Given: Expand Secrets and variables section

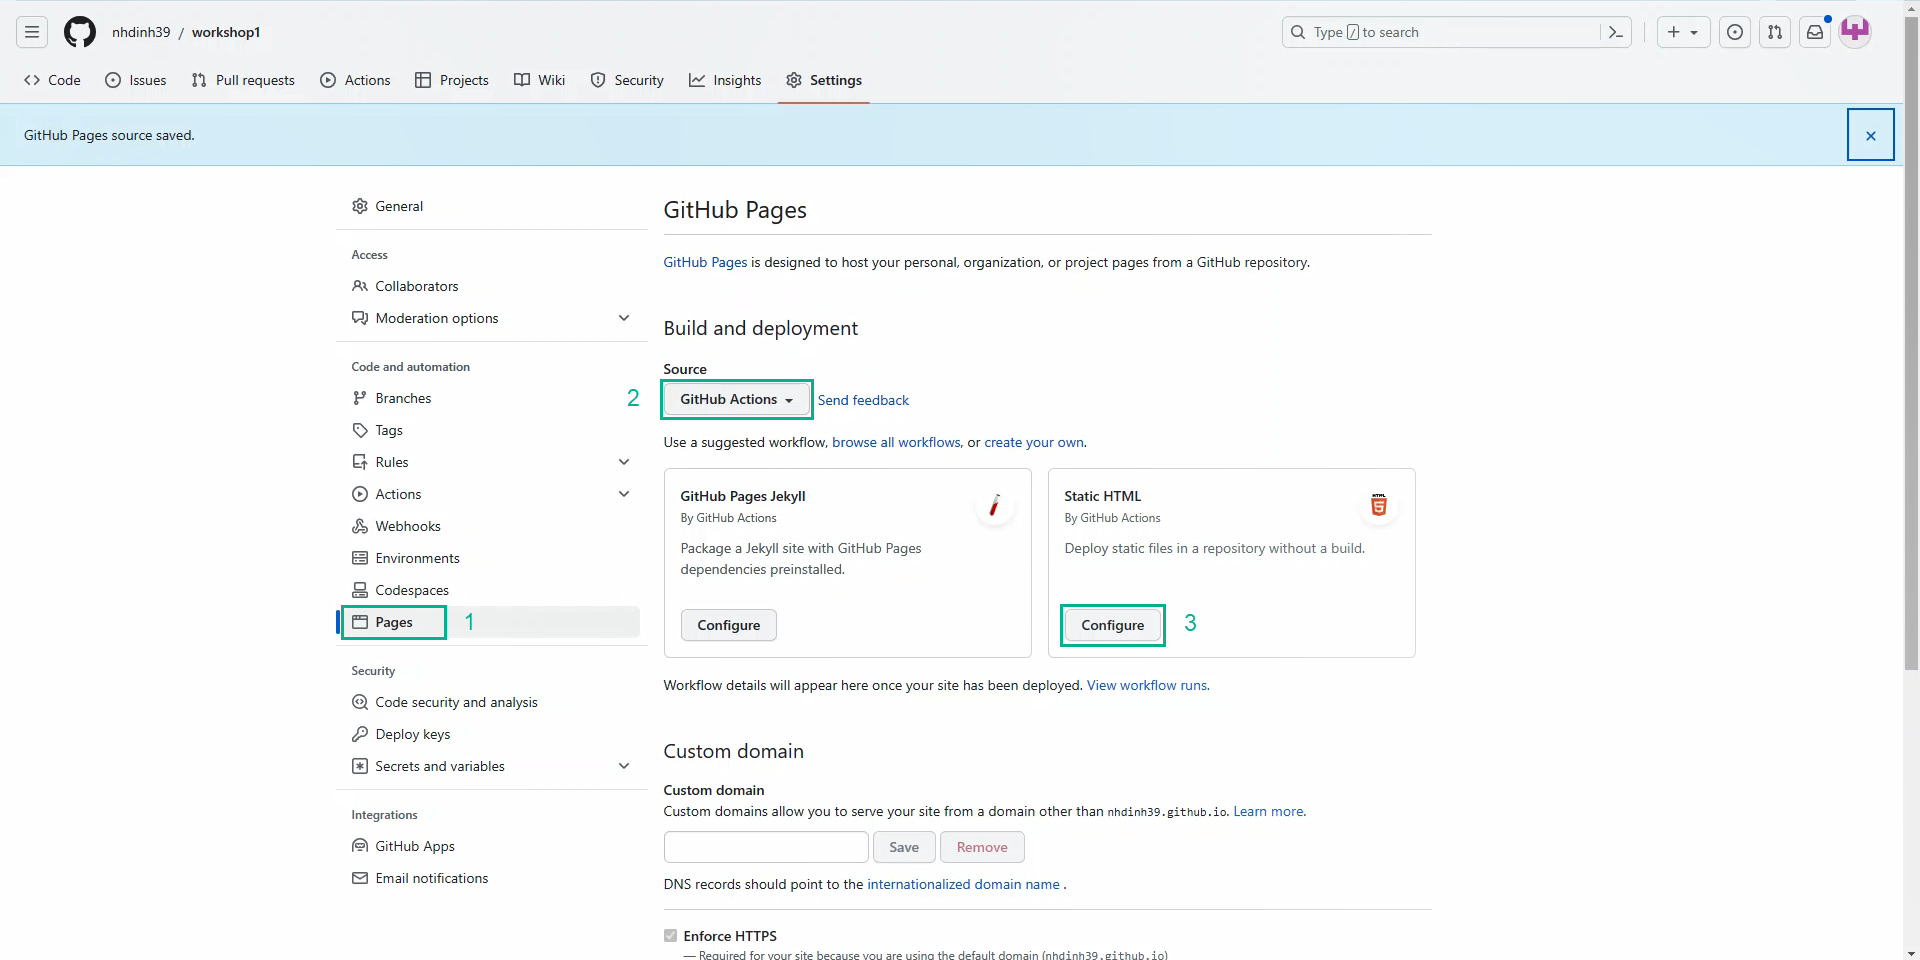Looking at the screenshot, I should tap(624, 766).
